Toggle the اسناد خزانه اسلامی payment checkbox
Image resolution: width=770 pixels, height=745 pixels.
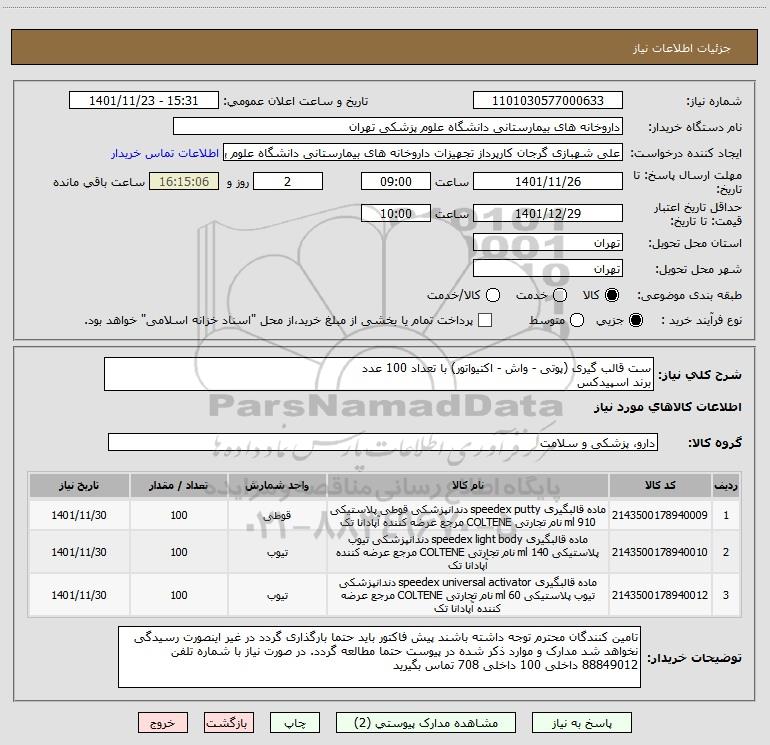coord(485,320)
